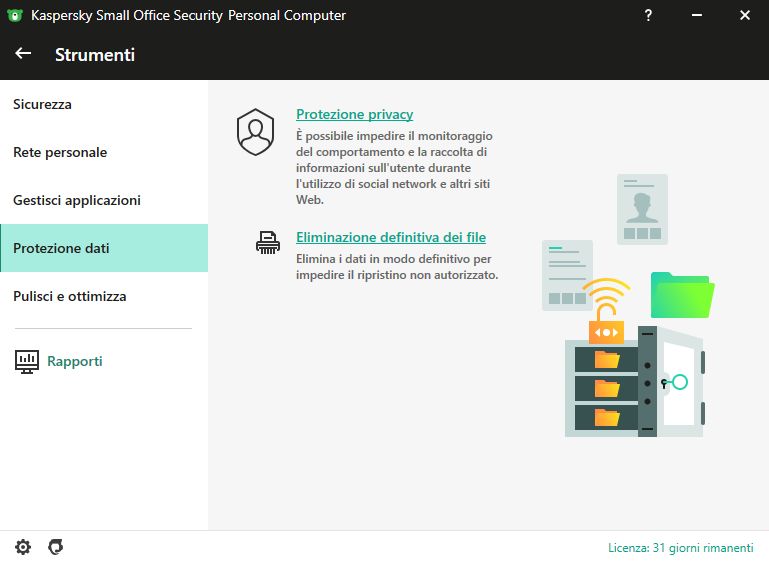Open the Gestisci applicazioni section
The width and height of the screenshot is (769, 561).
[x=104, y=200]
